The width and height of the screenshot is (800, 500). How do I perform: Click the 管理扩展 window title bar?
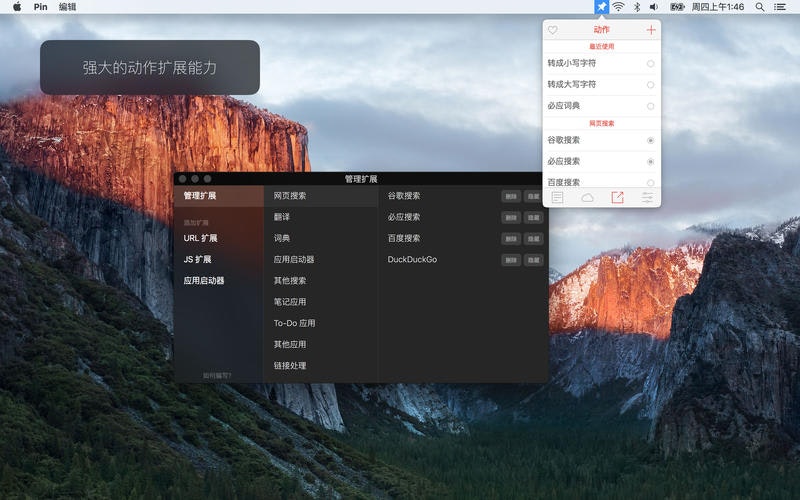pos(361,179)
